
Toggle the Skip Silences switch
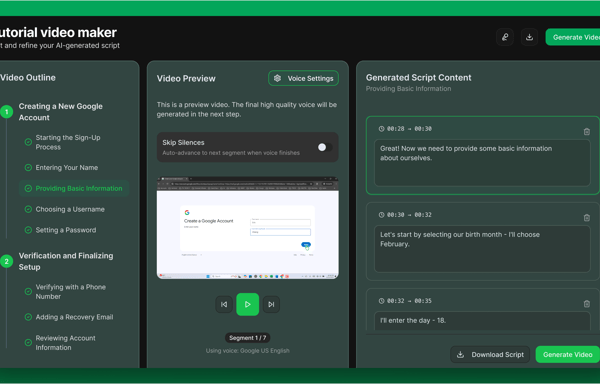(x=325, y=147)
